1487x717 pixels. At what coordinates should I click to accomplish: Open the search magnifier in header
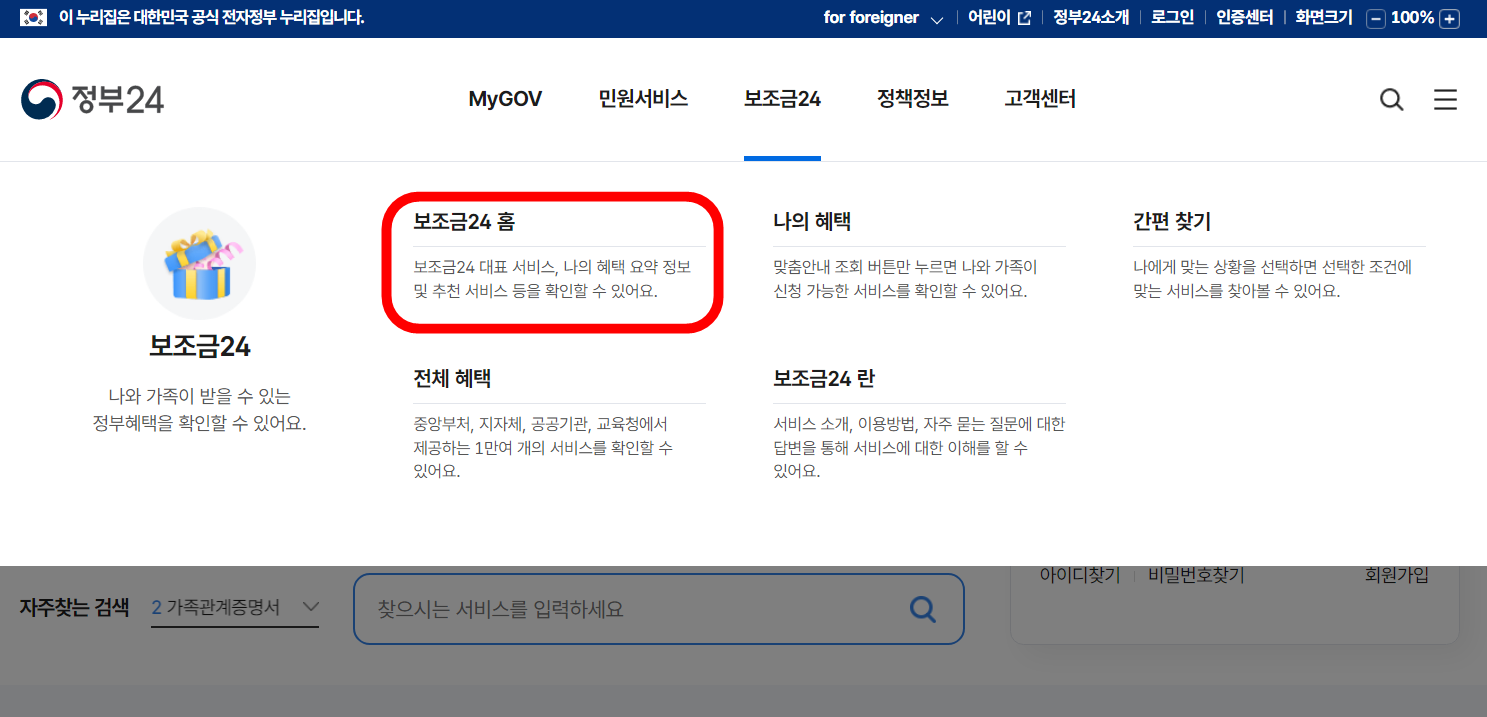(x=1392, y=99)
